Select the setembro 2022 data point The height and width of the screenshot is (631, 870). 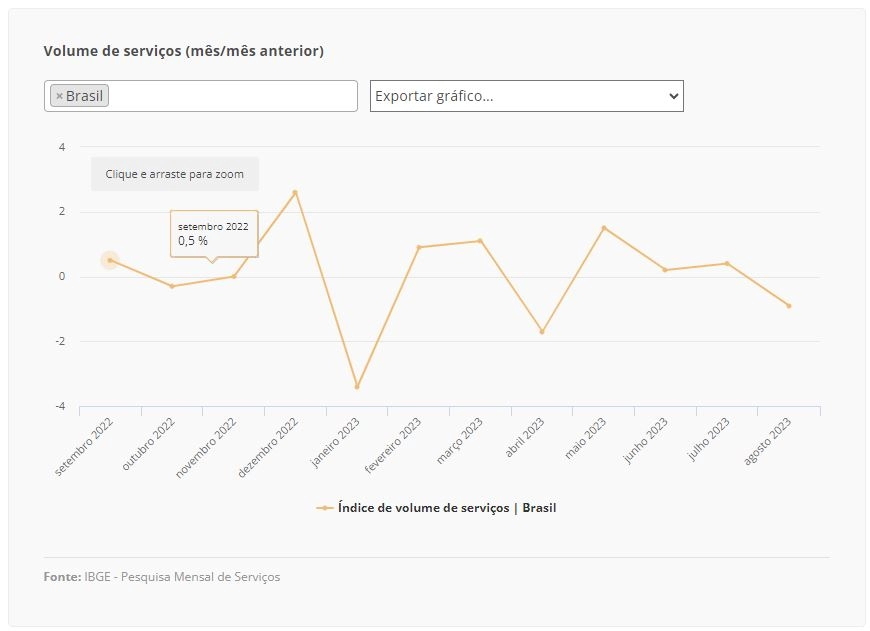[110, 260]
